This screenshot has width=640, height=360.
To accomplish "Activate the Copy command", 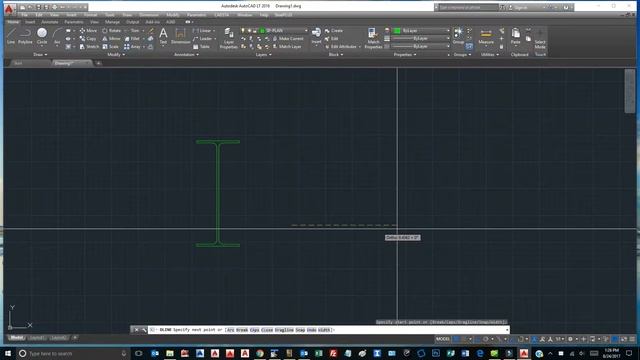I will coord(88,39).
